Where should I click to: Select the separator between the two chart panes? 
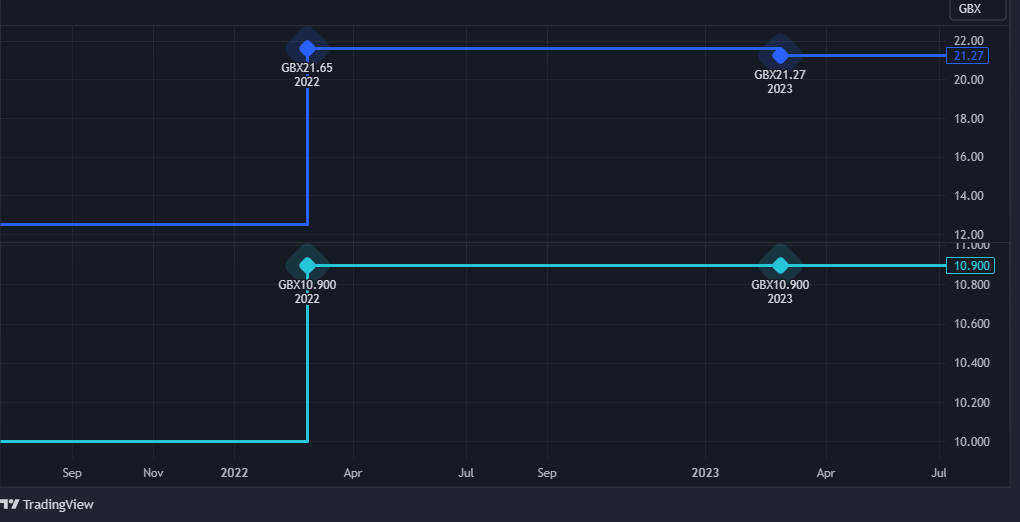470,242
